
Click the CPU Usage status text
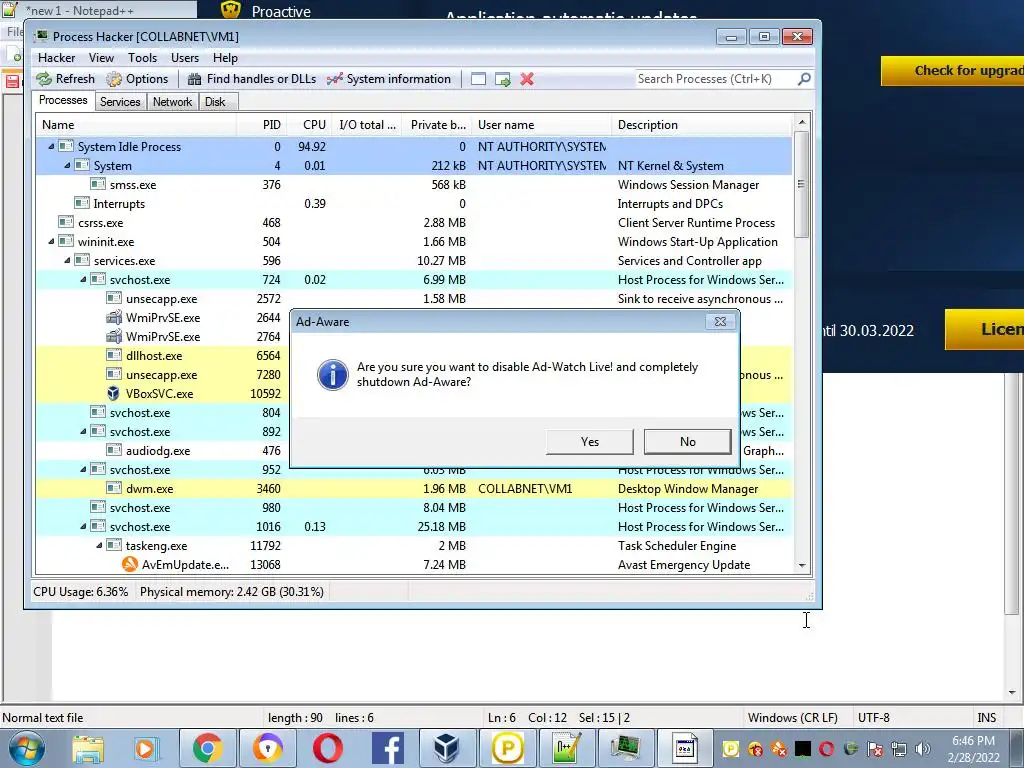[x=80, y=592]
